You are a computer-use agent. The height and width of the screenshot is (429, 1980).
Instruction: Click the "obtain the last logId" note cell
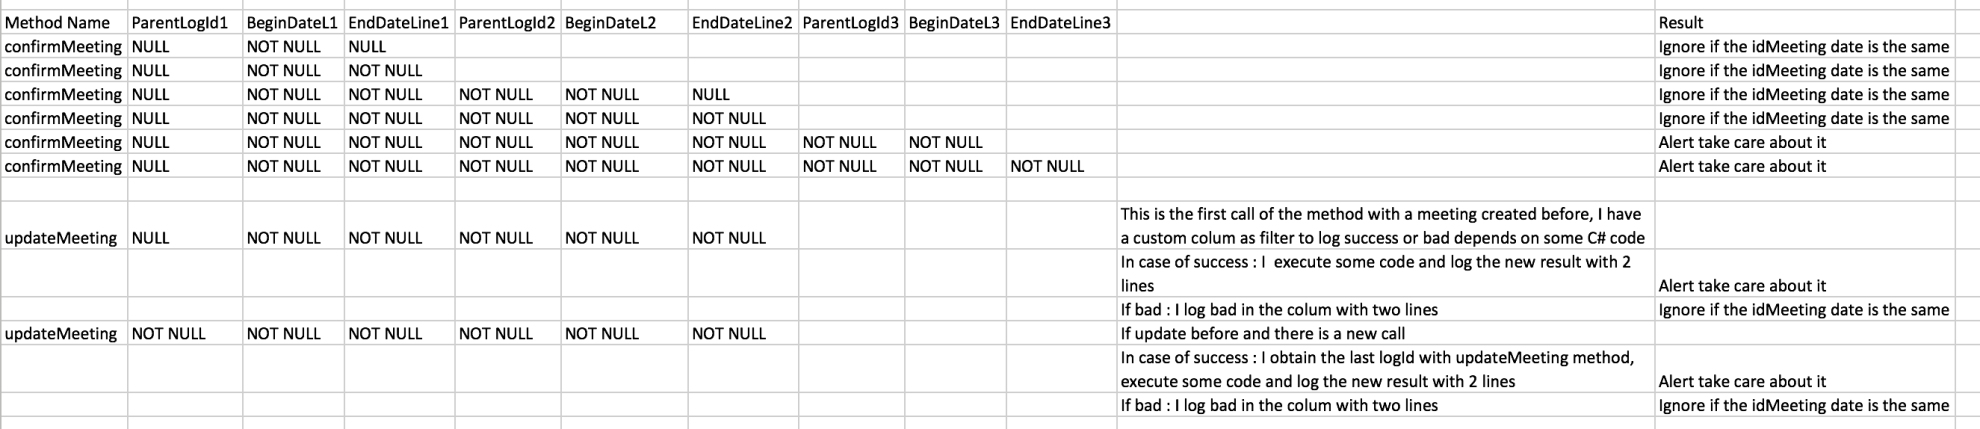pyautogui.click(x=1377, y=369)
